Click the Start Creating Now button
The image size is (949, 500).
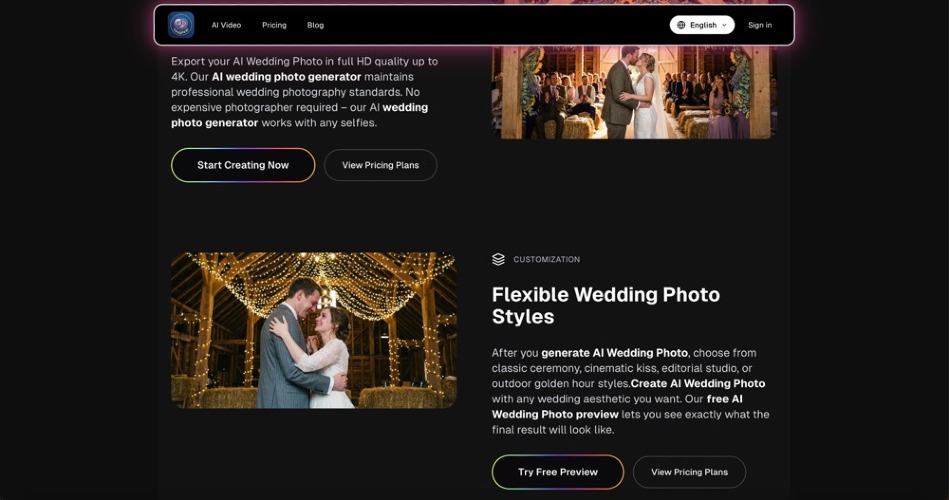tap(243, 165)
